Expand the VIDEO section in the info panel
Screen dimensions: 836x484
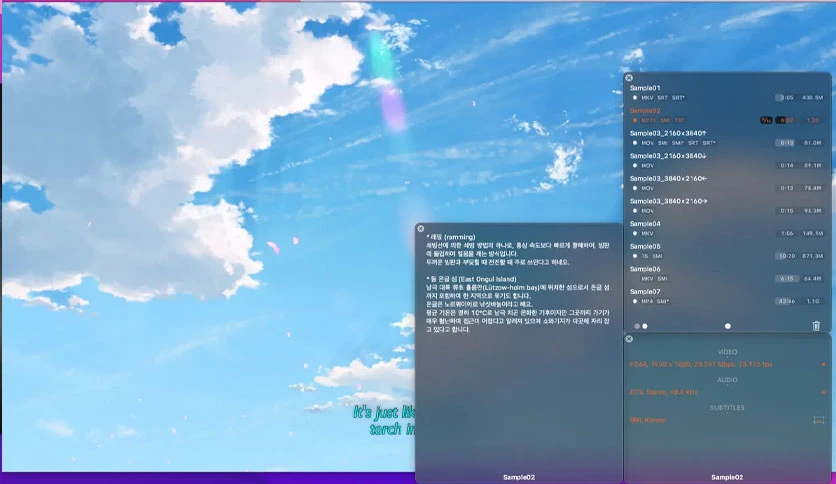727,352
